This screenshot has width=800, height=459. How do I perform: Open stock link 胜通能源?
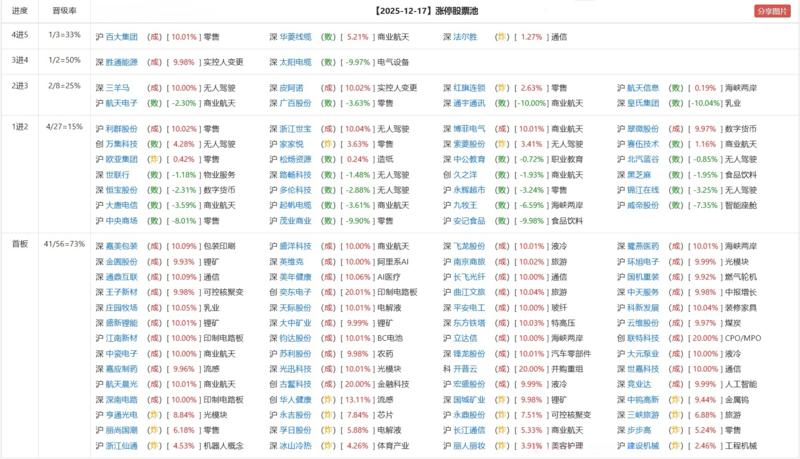(x=122, y=62)
